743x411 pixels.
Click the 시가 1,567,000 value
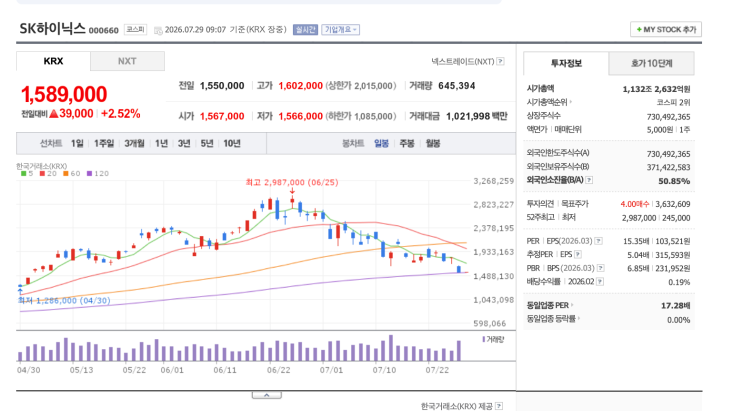tap(222, 116)
